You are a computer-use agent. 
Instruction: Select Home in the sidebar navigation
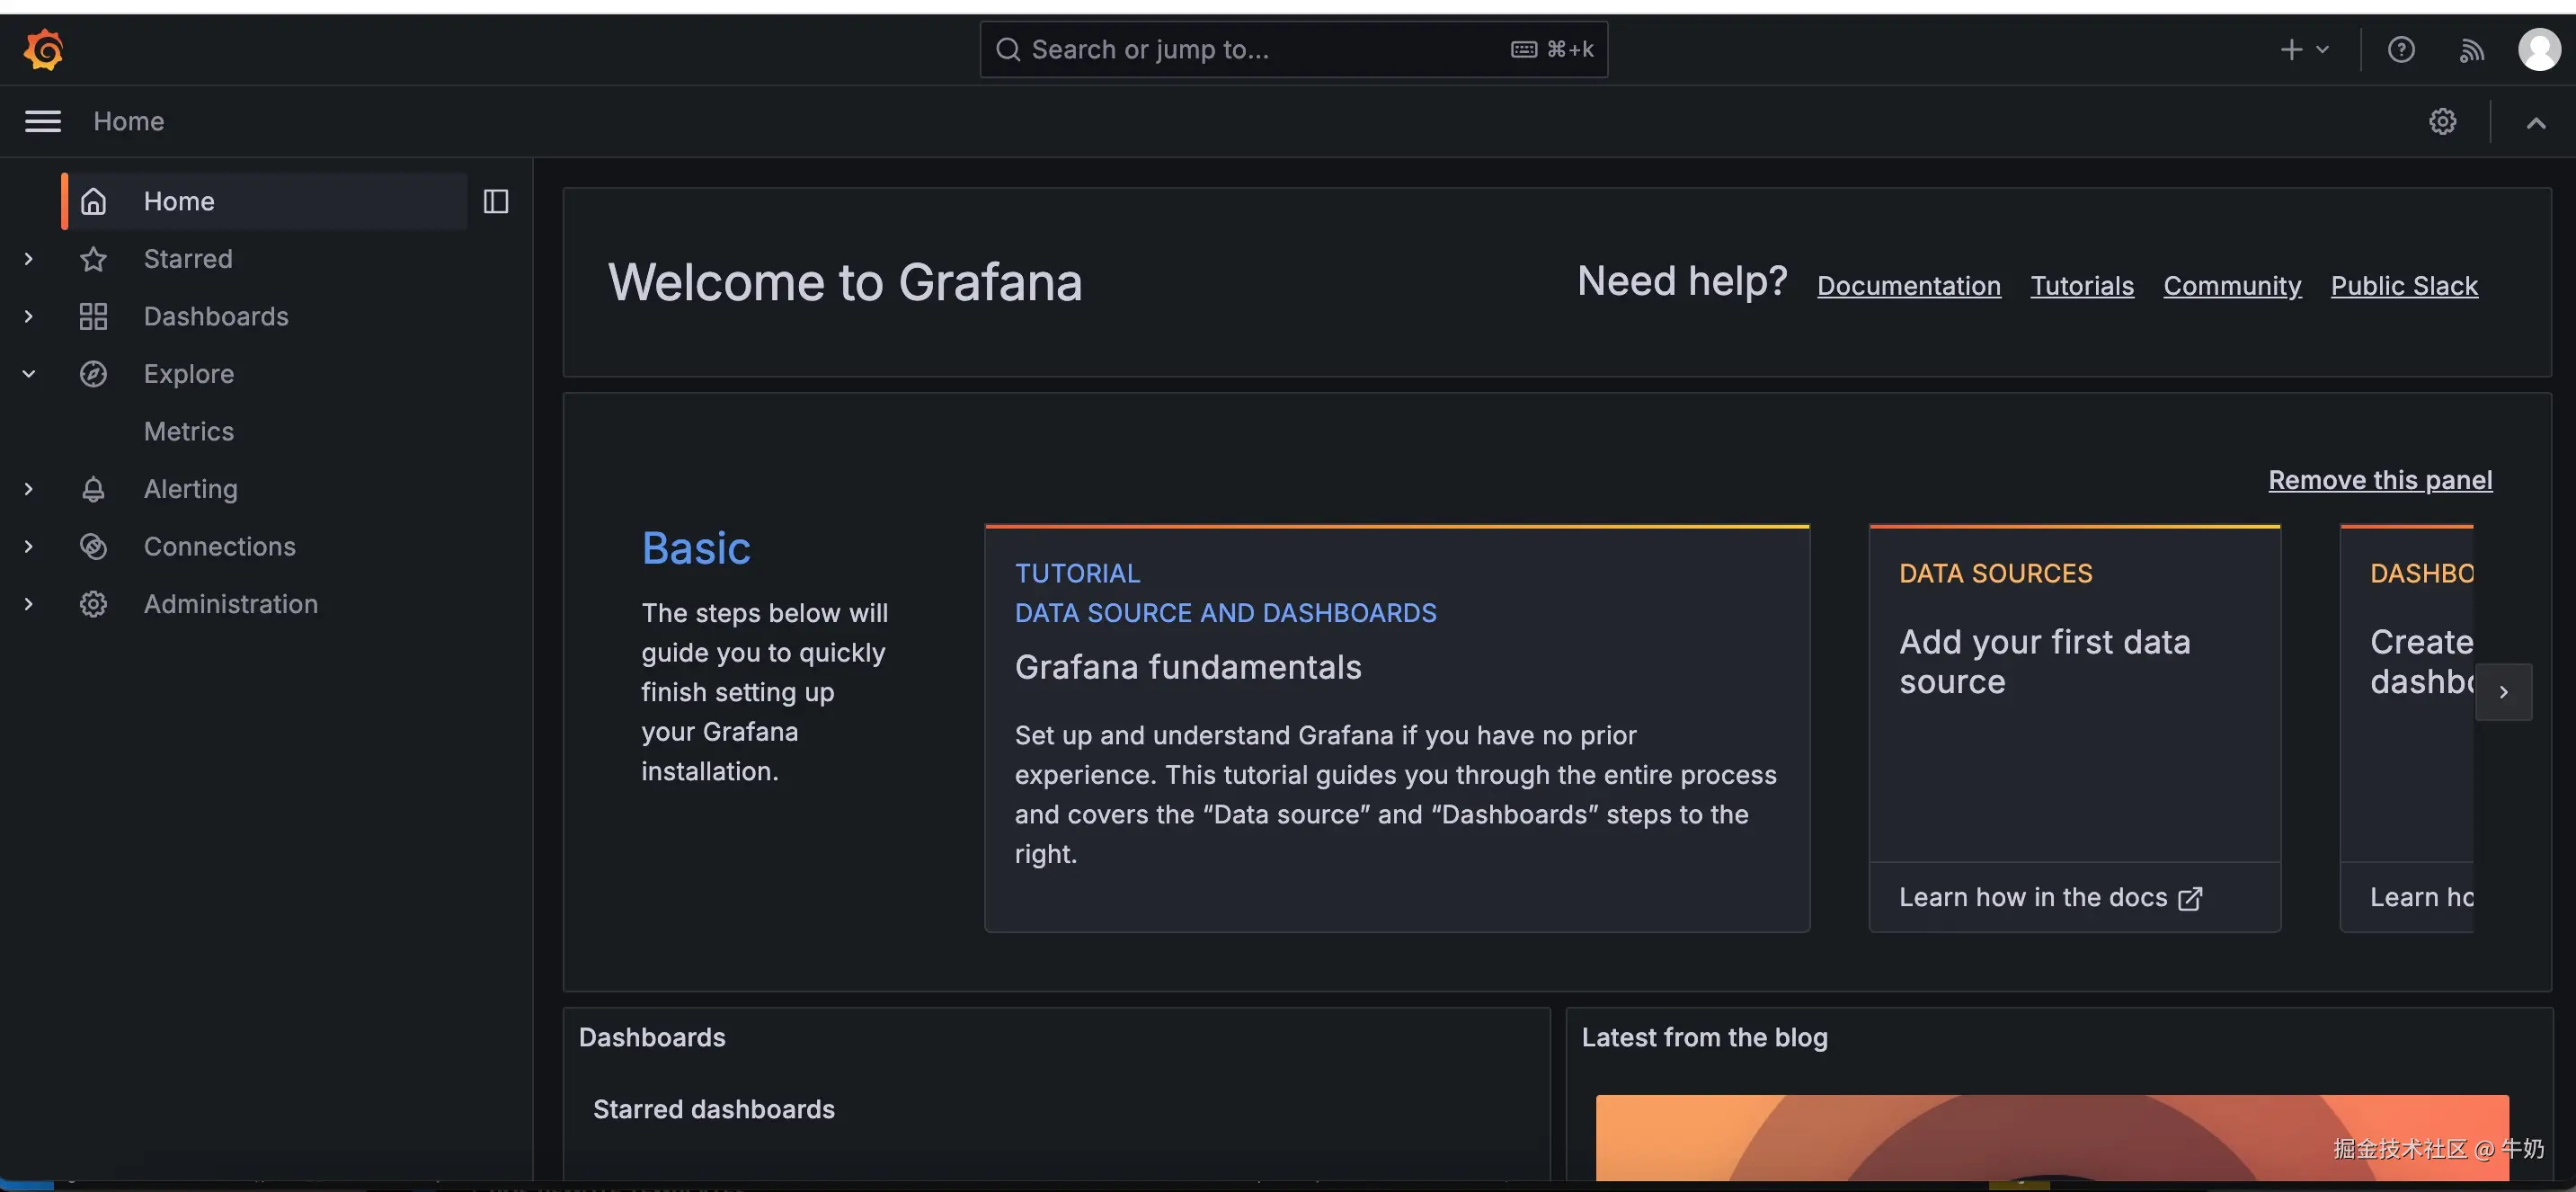[178, 201]
